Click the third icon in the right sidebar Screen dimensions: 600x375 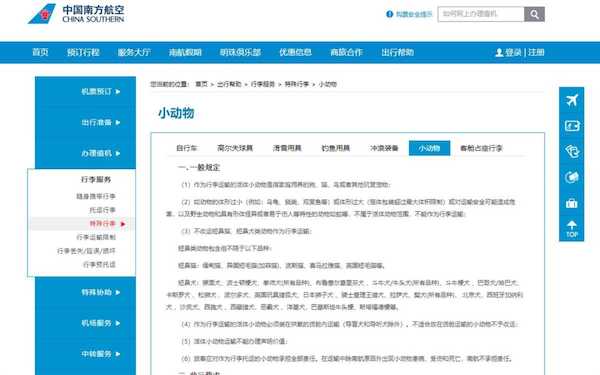pos(571,151)
